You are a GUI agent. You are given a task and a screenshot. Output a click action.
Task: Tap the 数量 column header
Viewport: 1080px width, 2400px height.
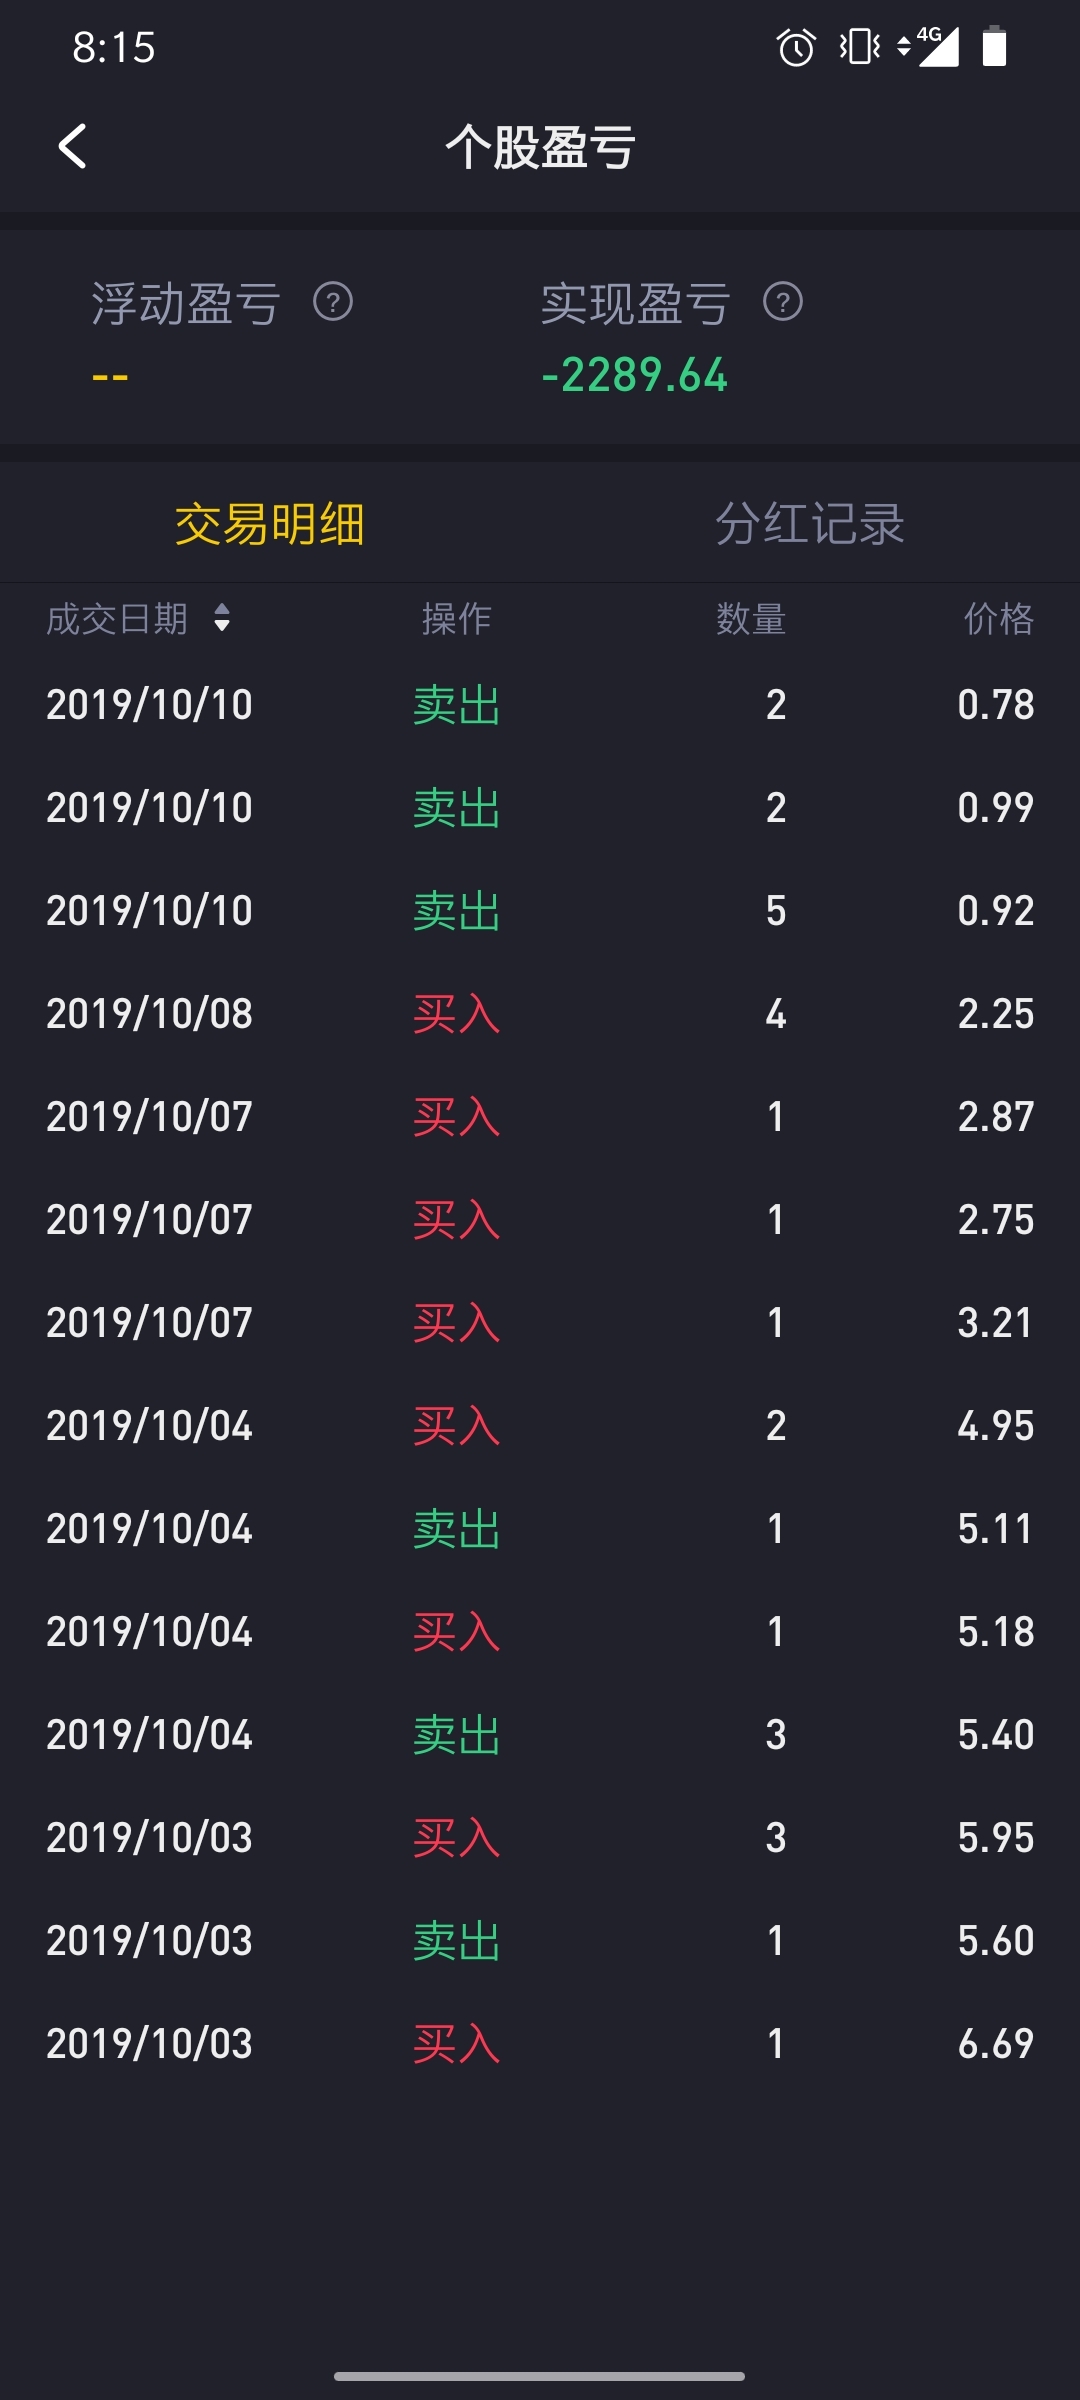tap(750, 619)
